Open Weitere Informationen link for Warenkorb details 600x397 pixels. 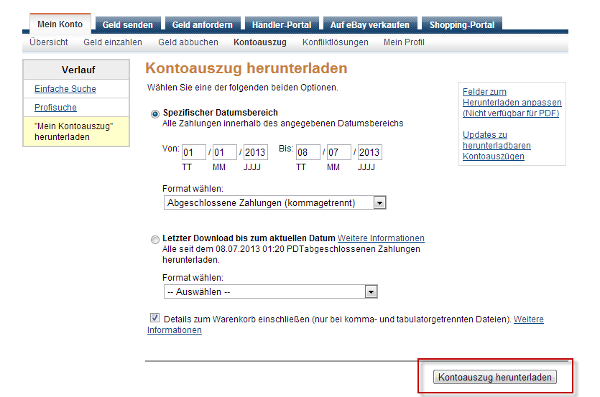point(528,319)
